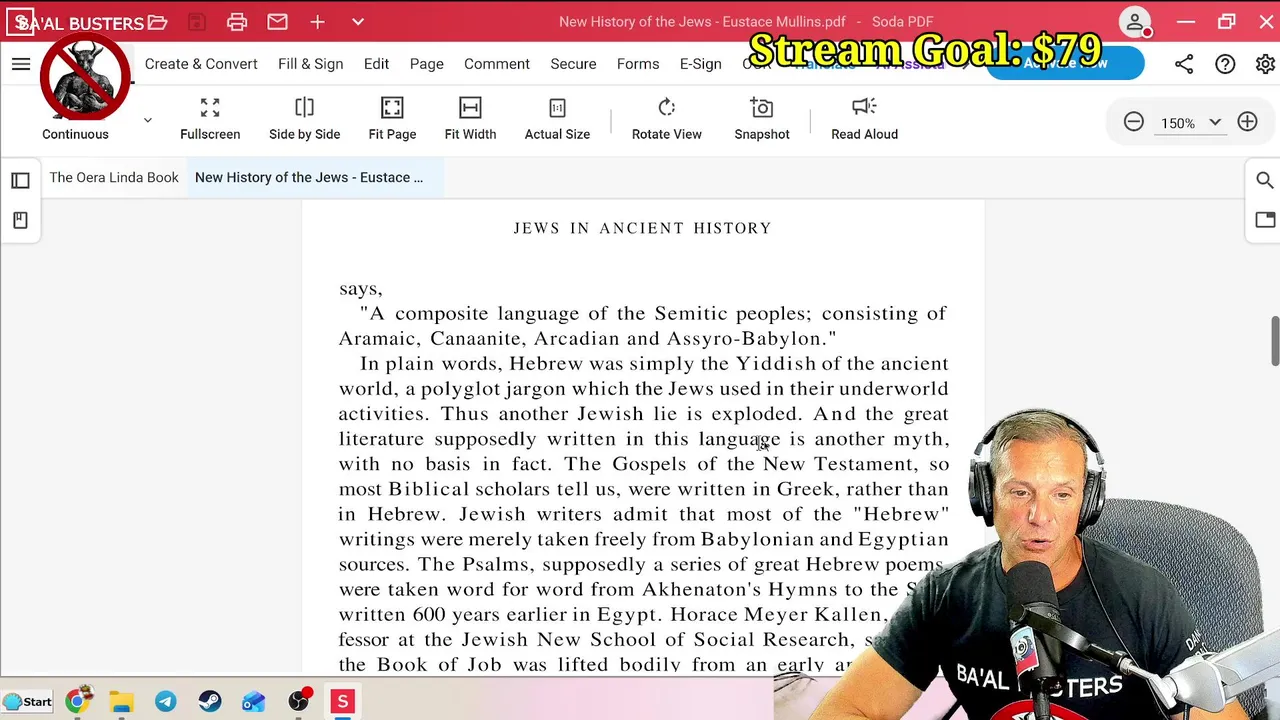
Task: Click the word 'Yiddish' in the page
Action: (x=776, y=363)
